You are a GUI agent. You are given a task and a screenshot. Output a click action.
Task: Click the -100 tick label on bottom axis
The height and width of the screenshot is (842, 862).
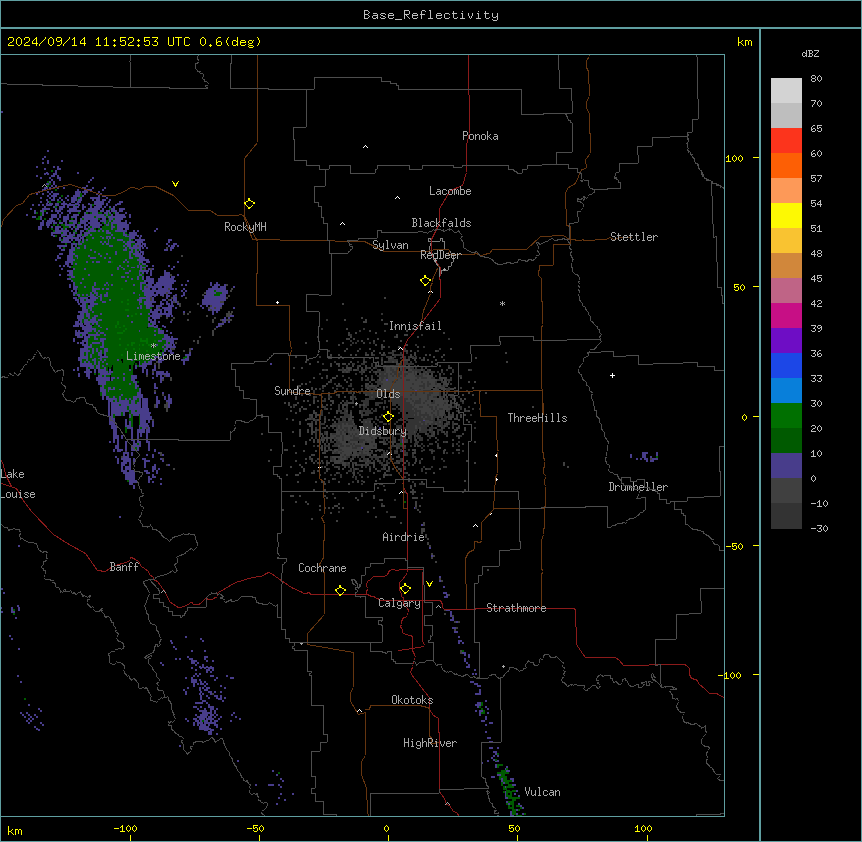tap(125, 828)
